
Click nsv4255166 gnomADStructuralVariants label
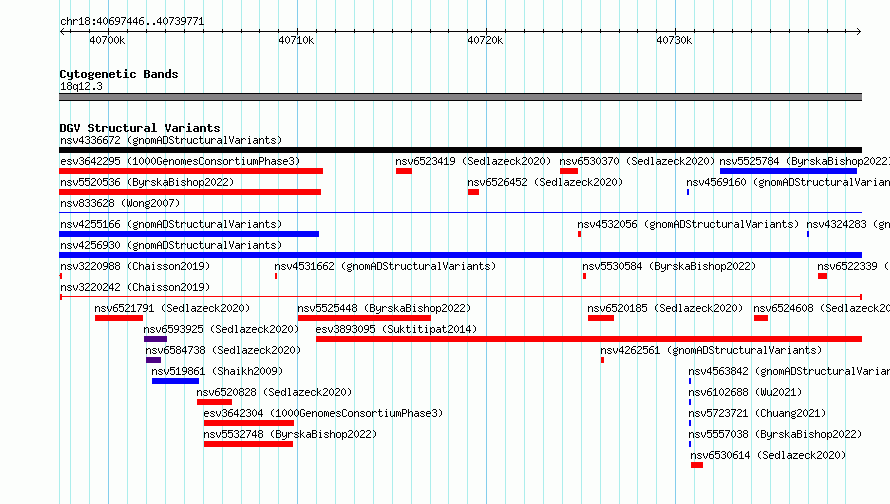(x=171, y=224)
